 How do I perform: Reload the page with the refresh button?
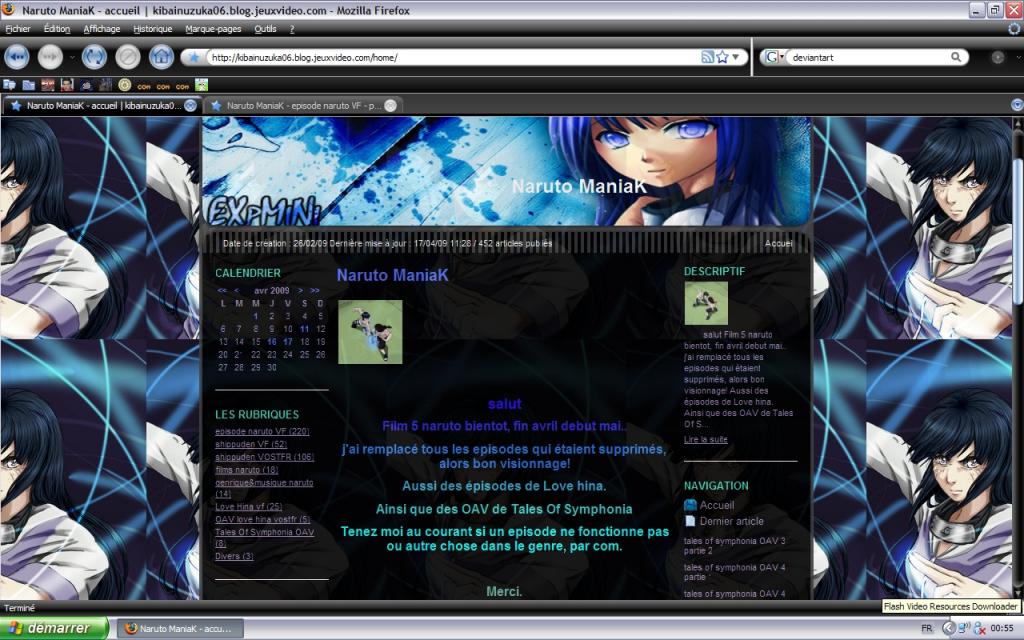coord(94,57)
